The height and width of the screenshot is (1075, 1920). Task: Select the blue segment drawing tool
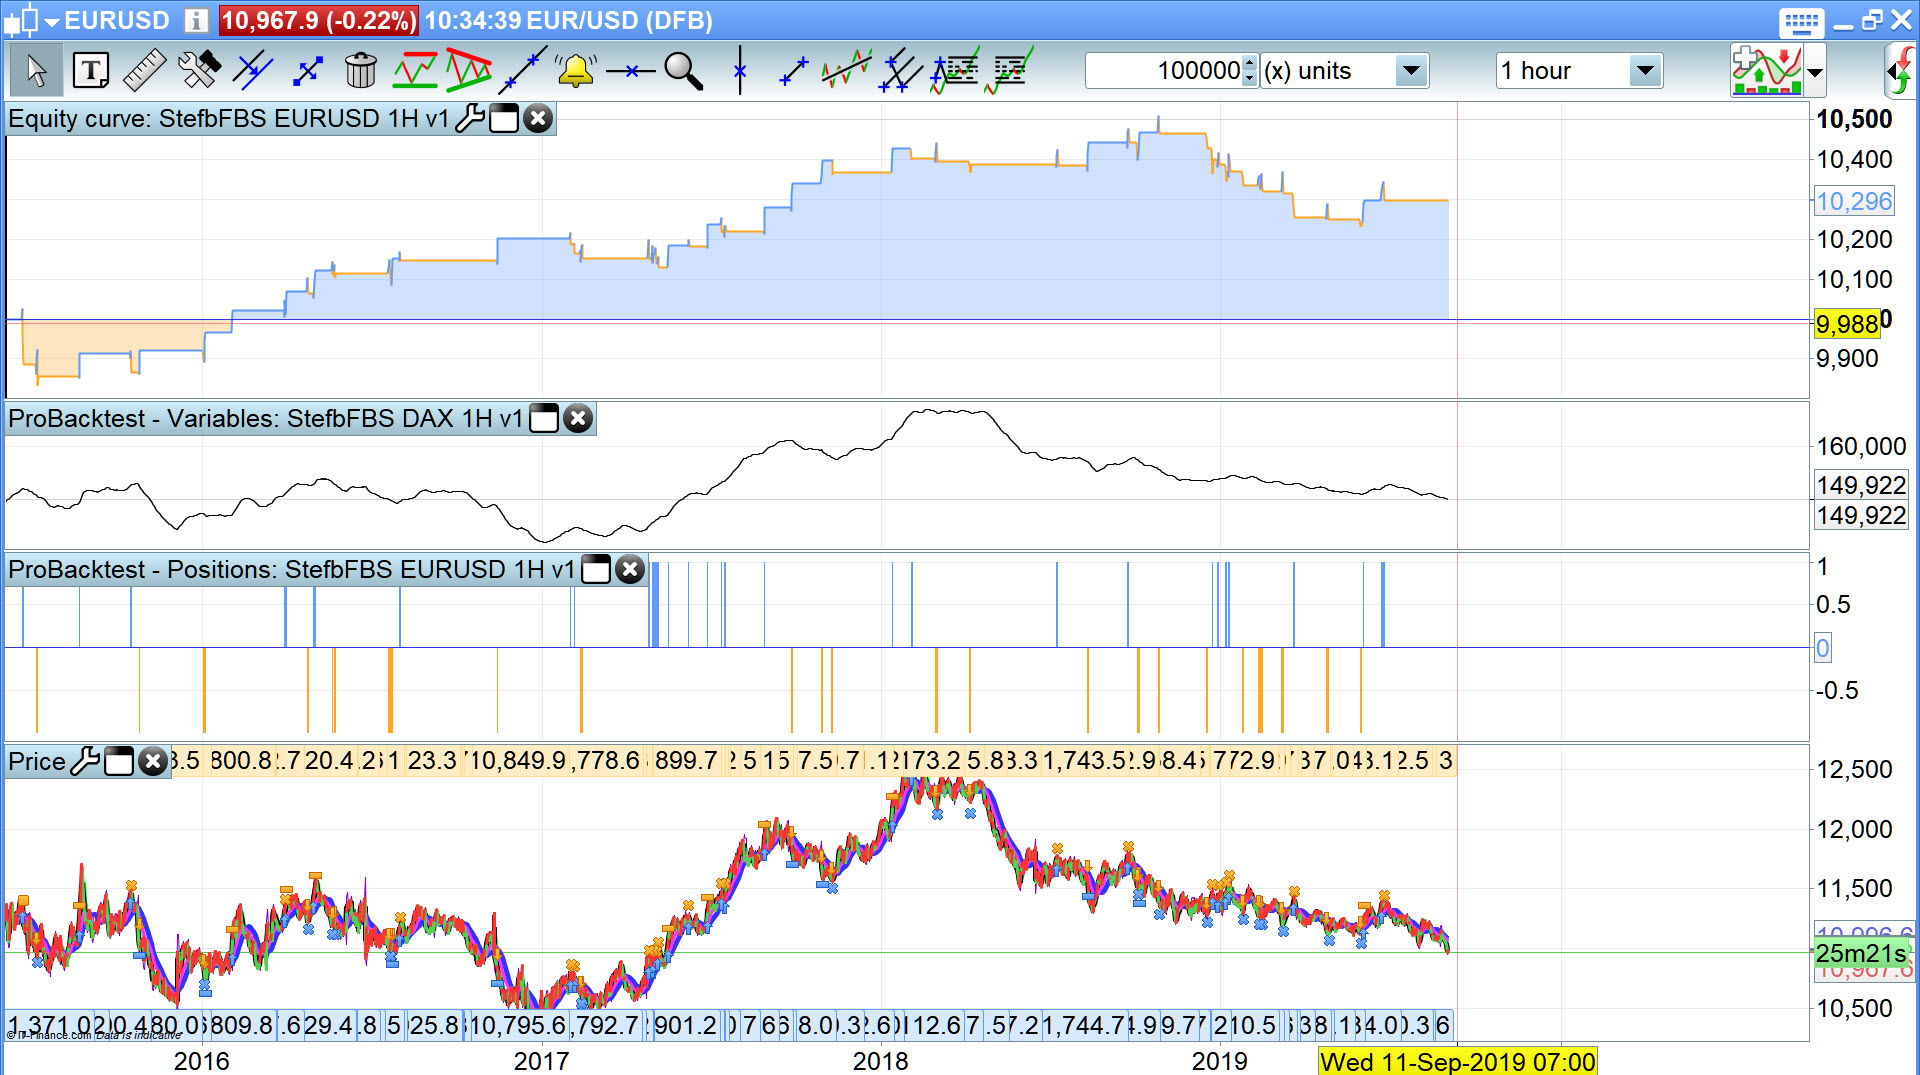point(307,71)
